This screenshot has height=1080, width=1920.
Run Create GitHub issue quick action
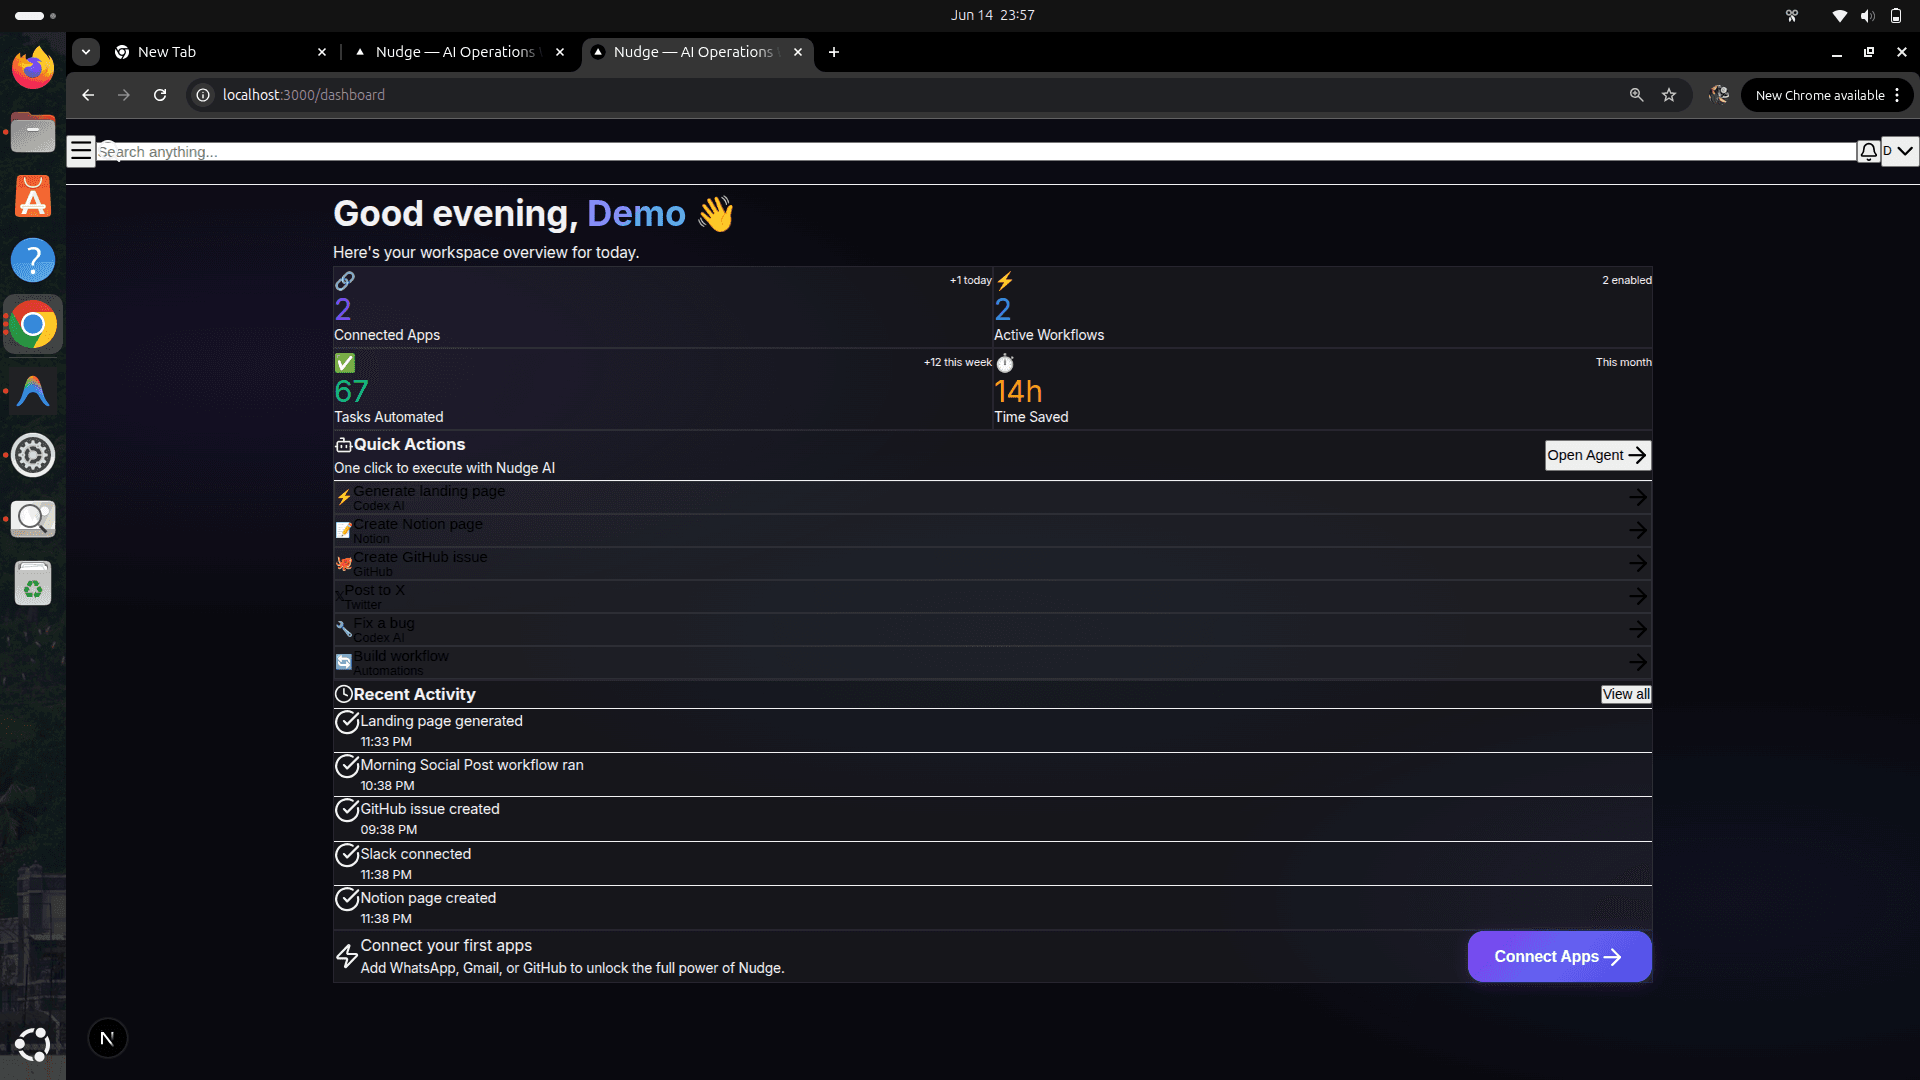992,563
